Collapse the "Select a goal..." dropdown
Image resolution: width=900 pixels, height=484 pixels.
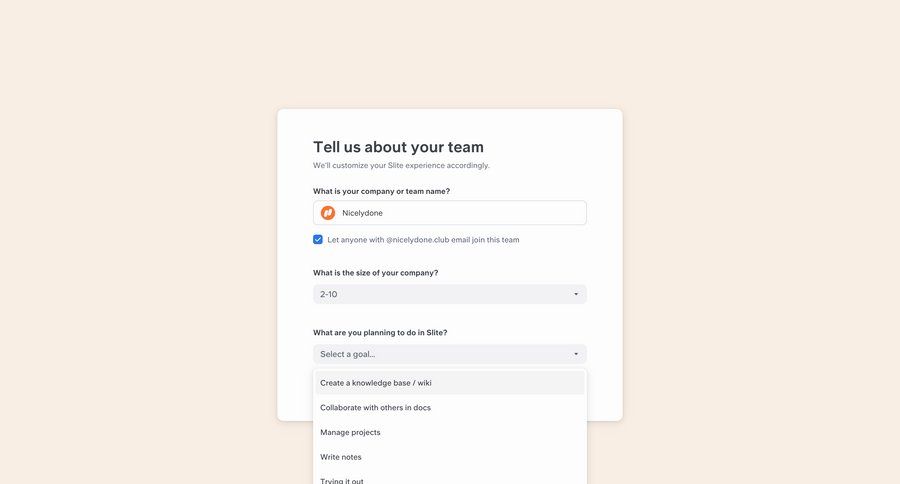coord(449,354)
